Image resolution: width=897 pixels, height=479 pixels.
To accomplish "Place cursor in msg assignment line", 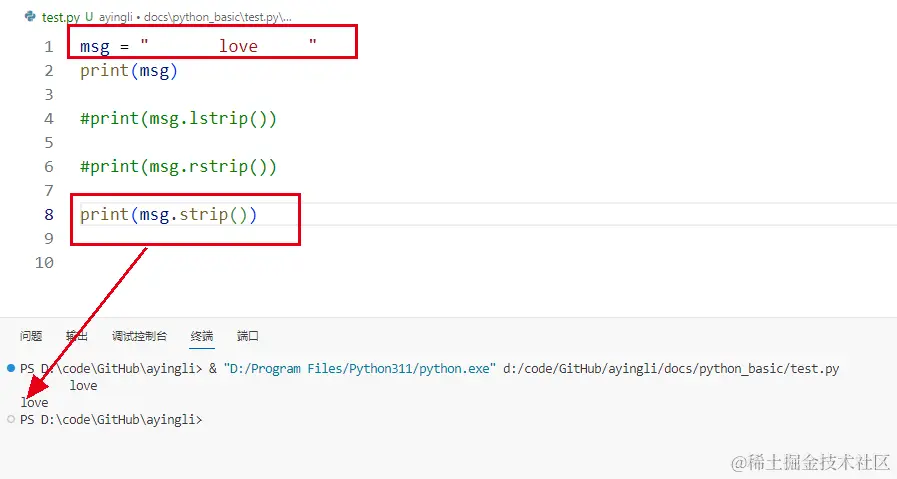I will [198, 46].
